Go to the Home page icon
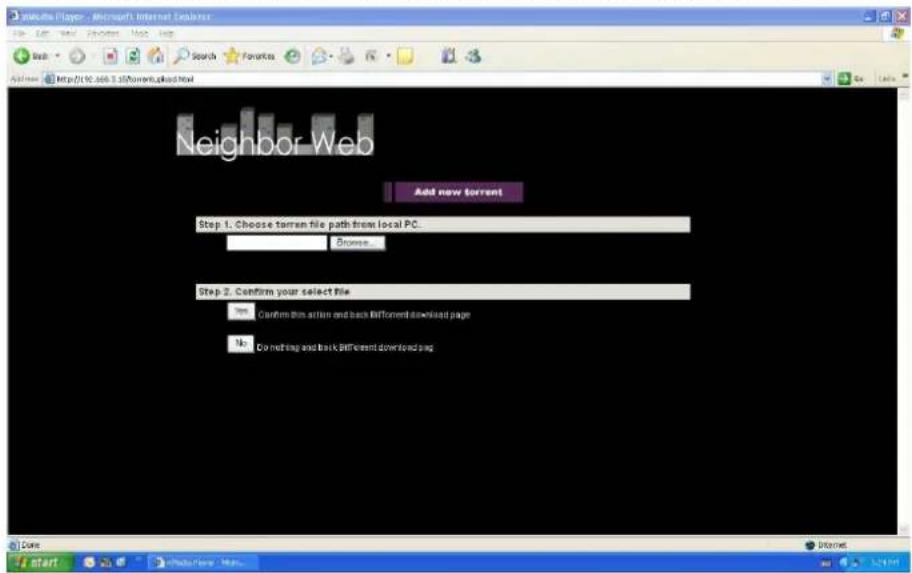Screen dimensions: 912x573 [156, 56]
